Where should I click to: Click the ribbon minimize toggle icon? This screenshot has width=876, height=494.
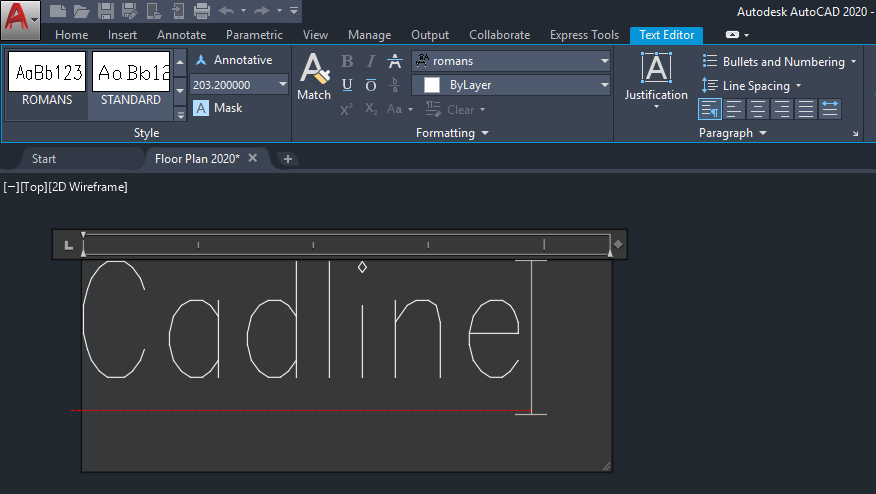tap(732, 35)
